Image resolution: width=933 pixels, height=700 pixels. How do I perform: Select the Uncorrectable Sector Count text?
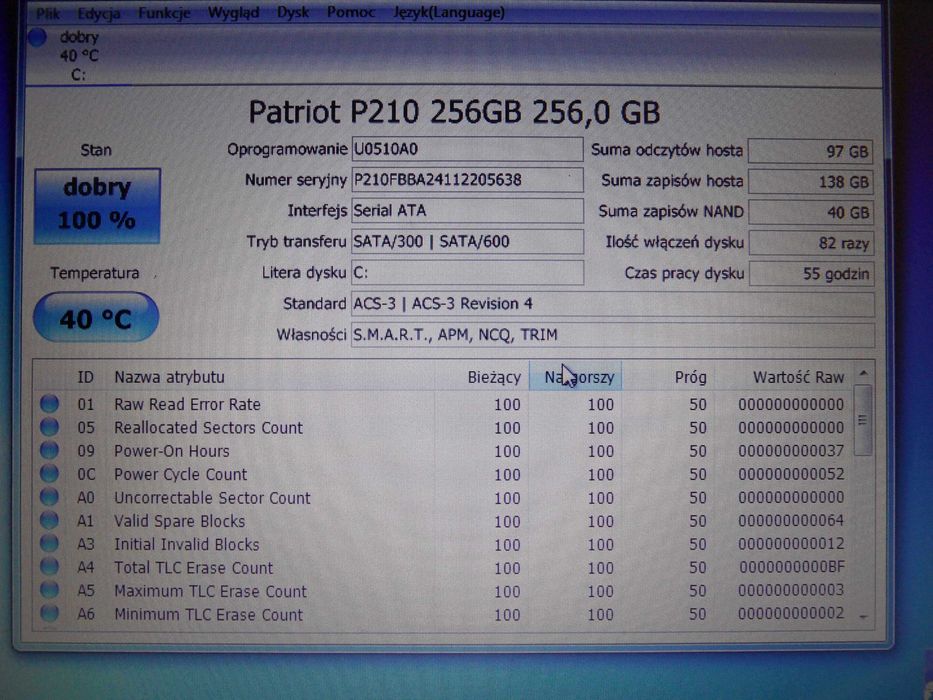(x=212, y=498)
